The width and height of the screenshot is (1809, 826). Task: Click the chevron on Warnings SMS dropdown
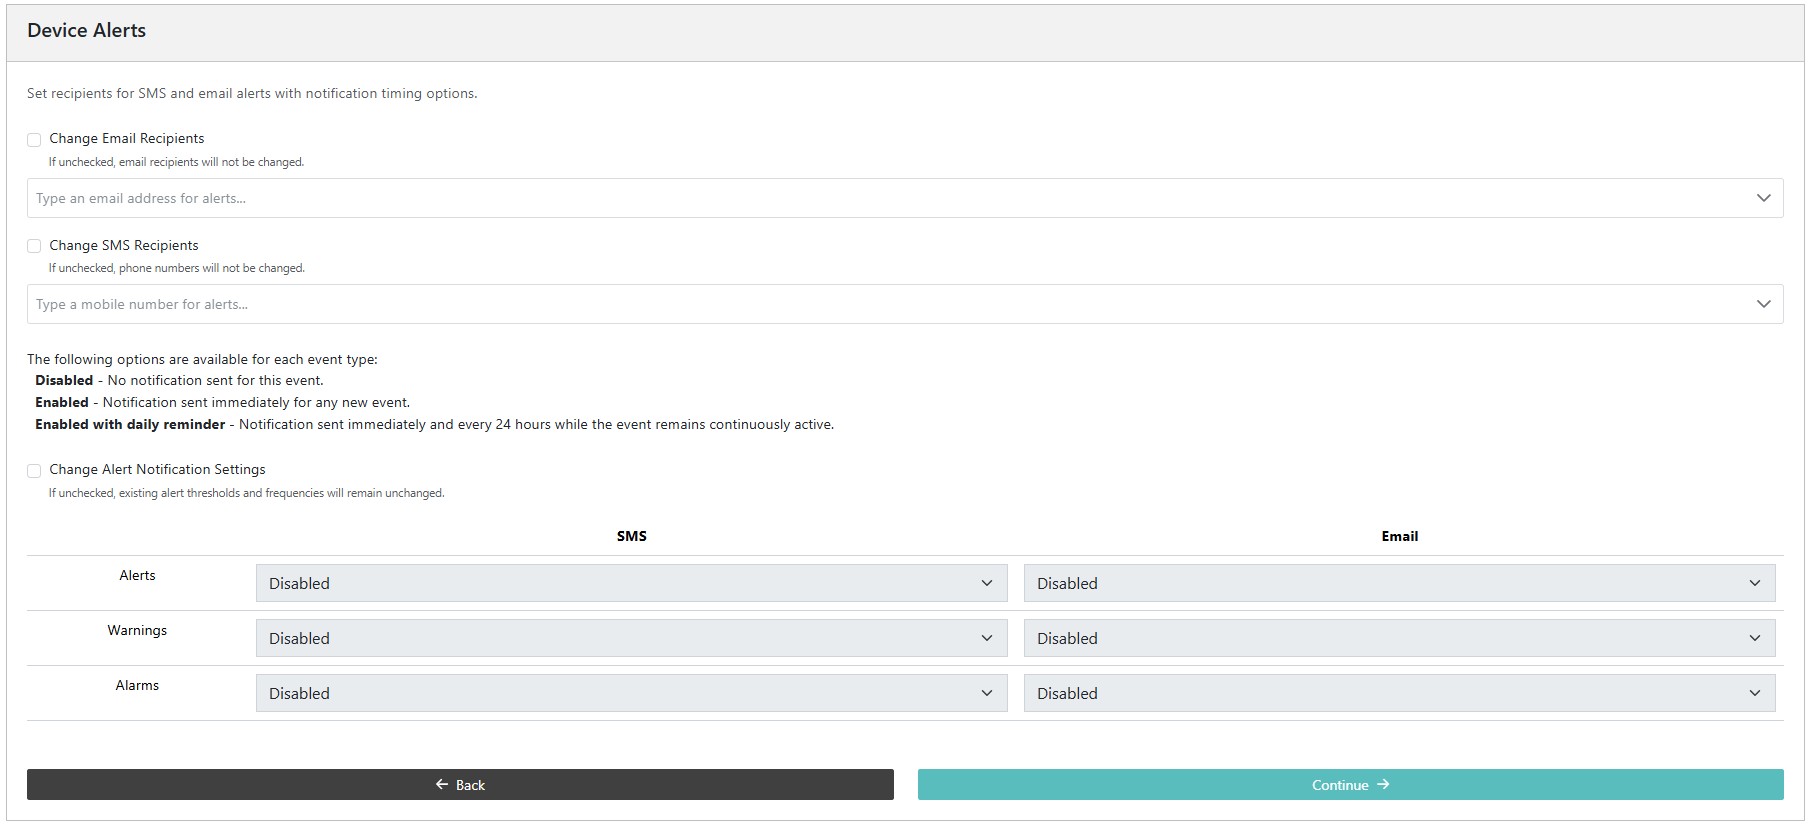[x=986, y=638]
